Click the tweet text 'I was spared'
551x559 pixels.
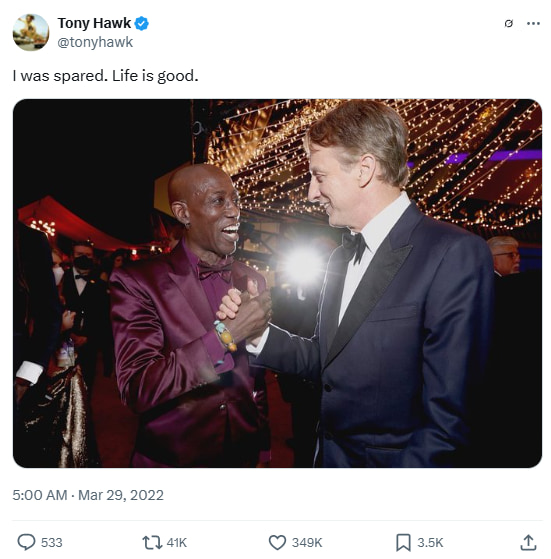click(60, 76)
